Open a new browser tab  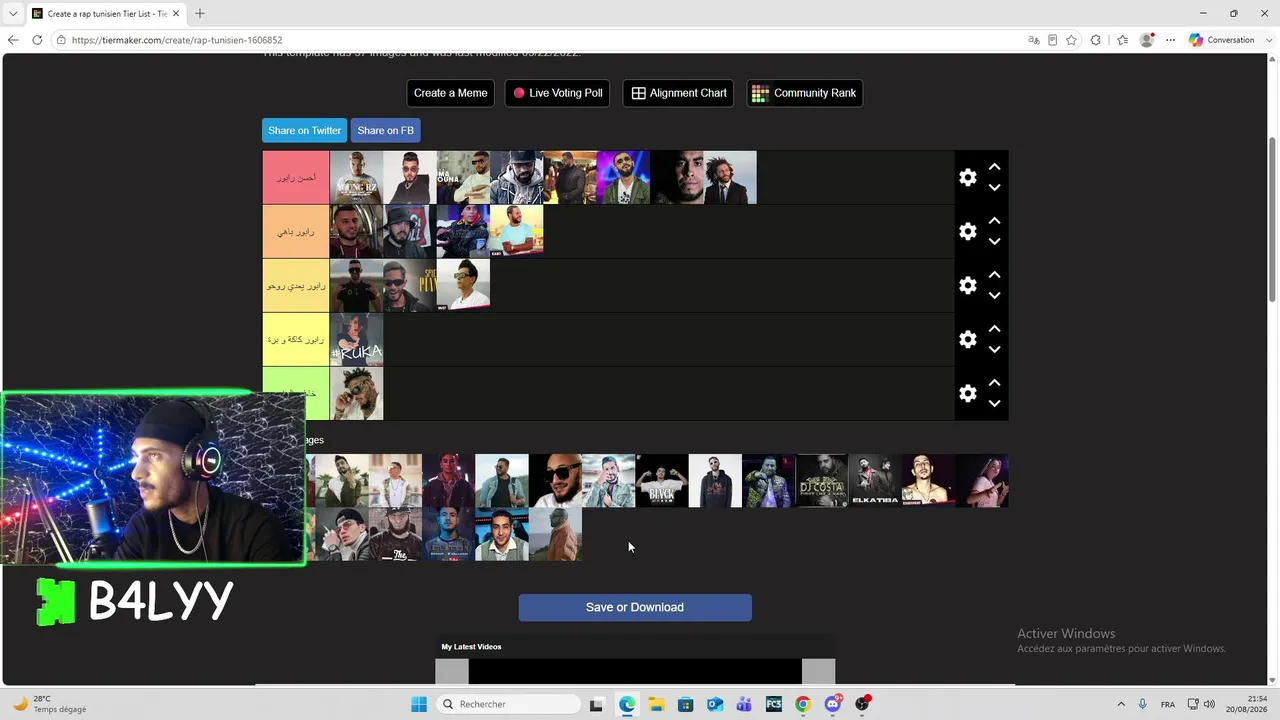click(200, 13)
